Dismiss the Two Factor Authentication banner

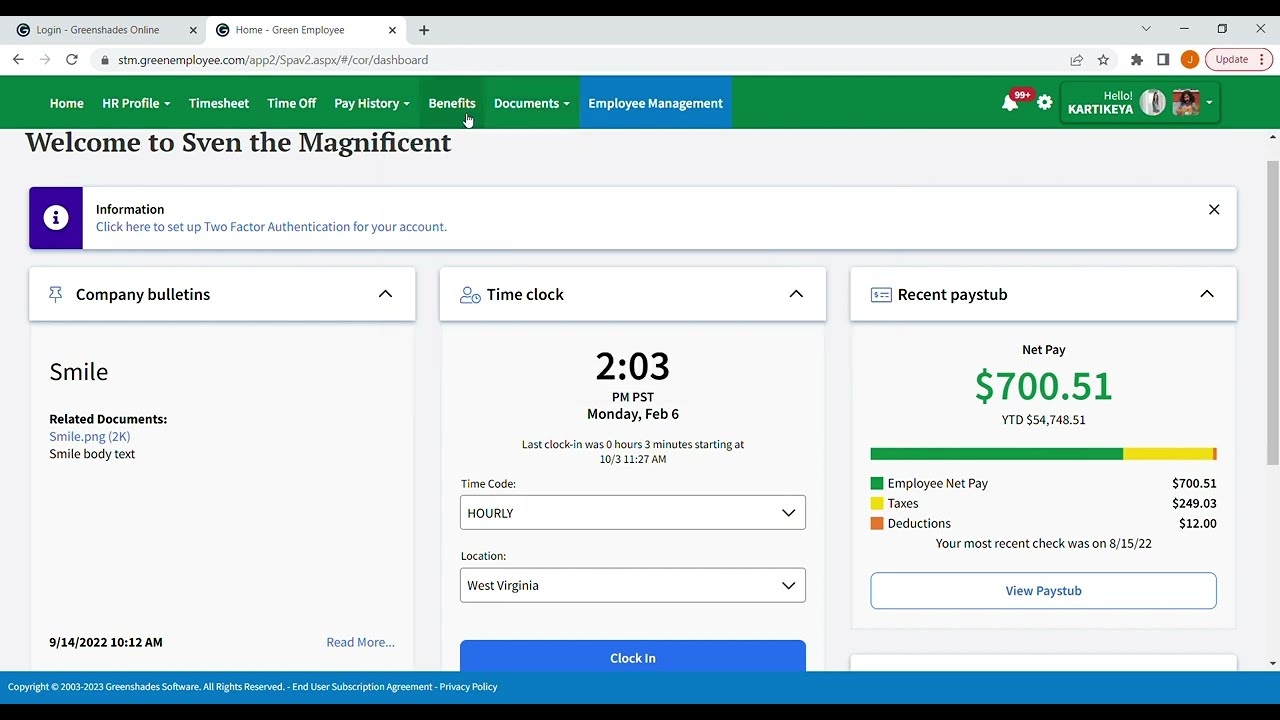[1214, 209]
